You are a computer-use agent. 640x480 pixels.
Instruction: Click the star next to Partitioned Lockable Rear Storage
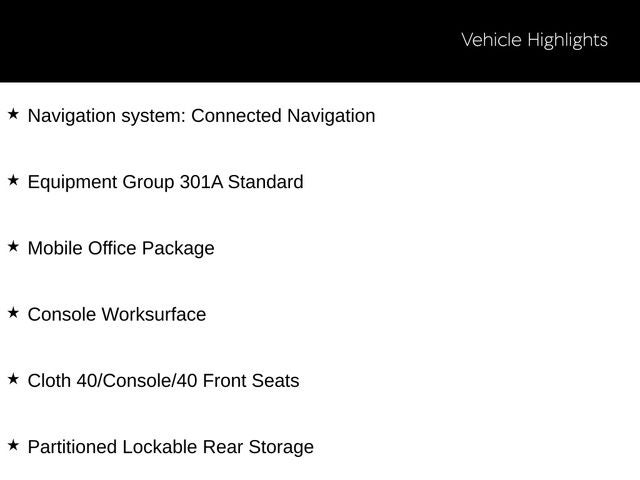pos(13,445)
